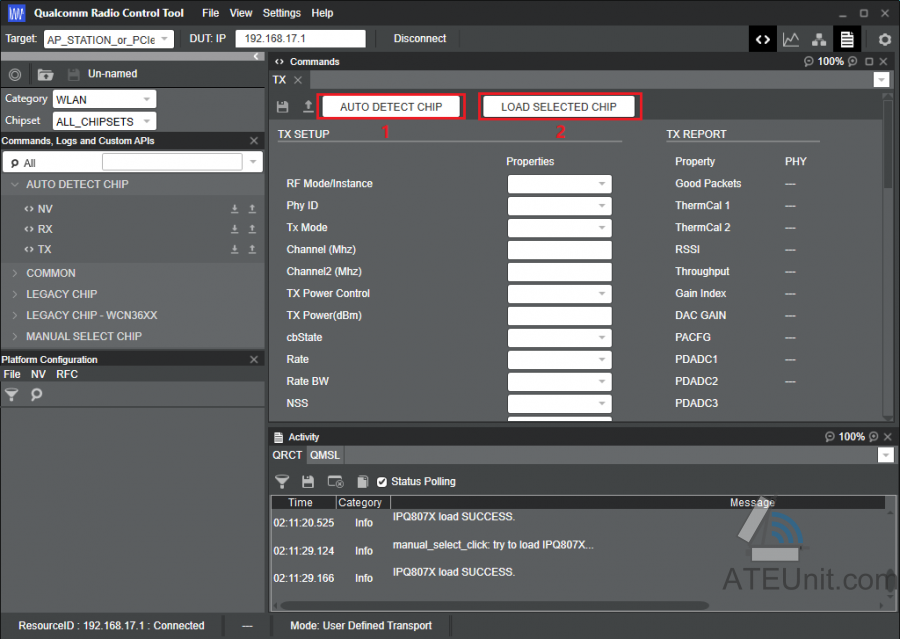Viewport: 900px width, 639px height.
Task: Open the RFC menu in Platform Configuration
Action: [67, 374]
